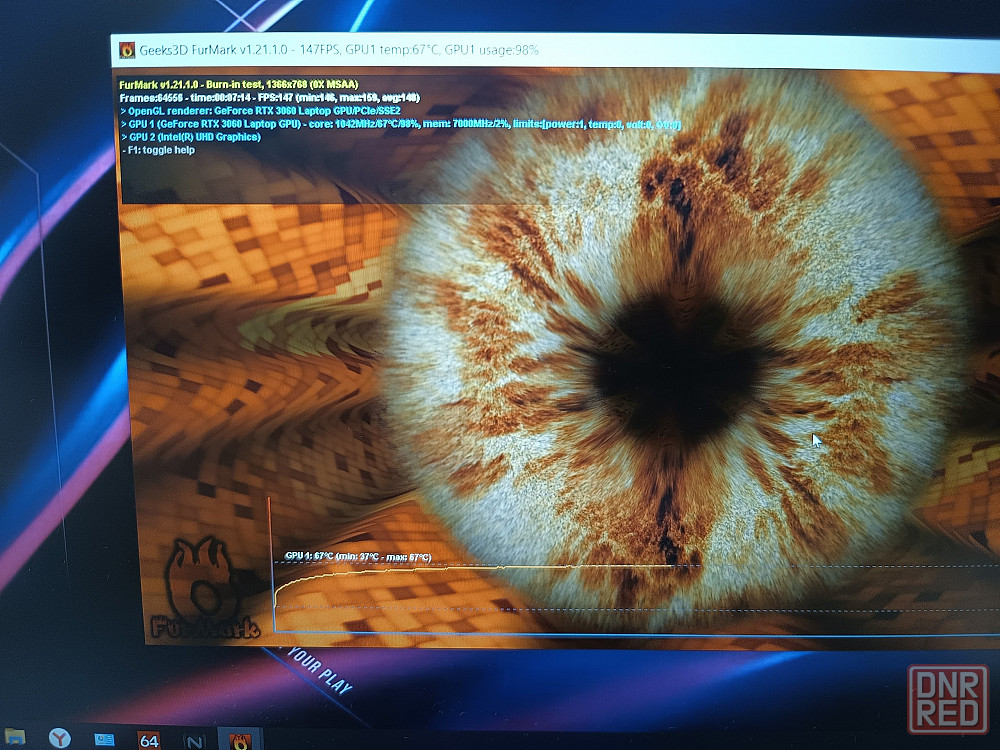The image size is (1000, 750).
Task: Click the Frames and FPS counter line
Action: tap(268, 98)
